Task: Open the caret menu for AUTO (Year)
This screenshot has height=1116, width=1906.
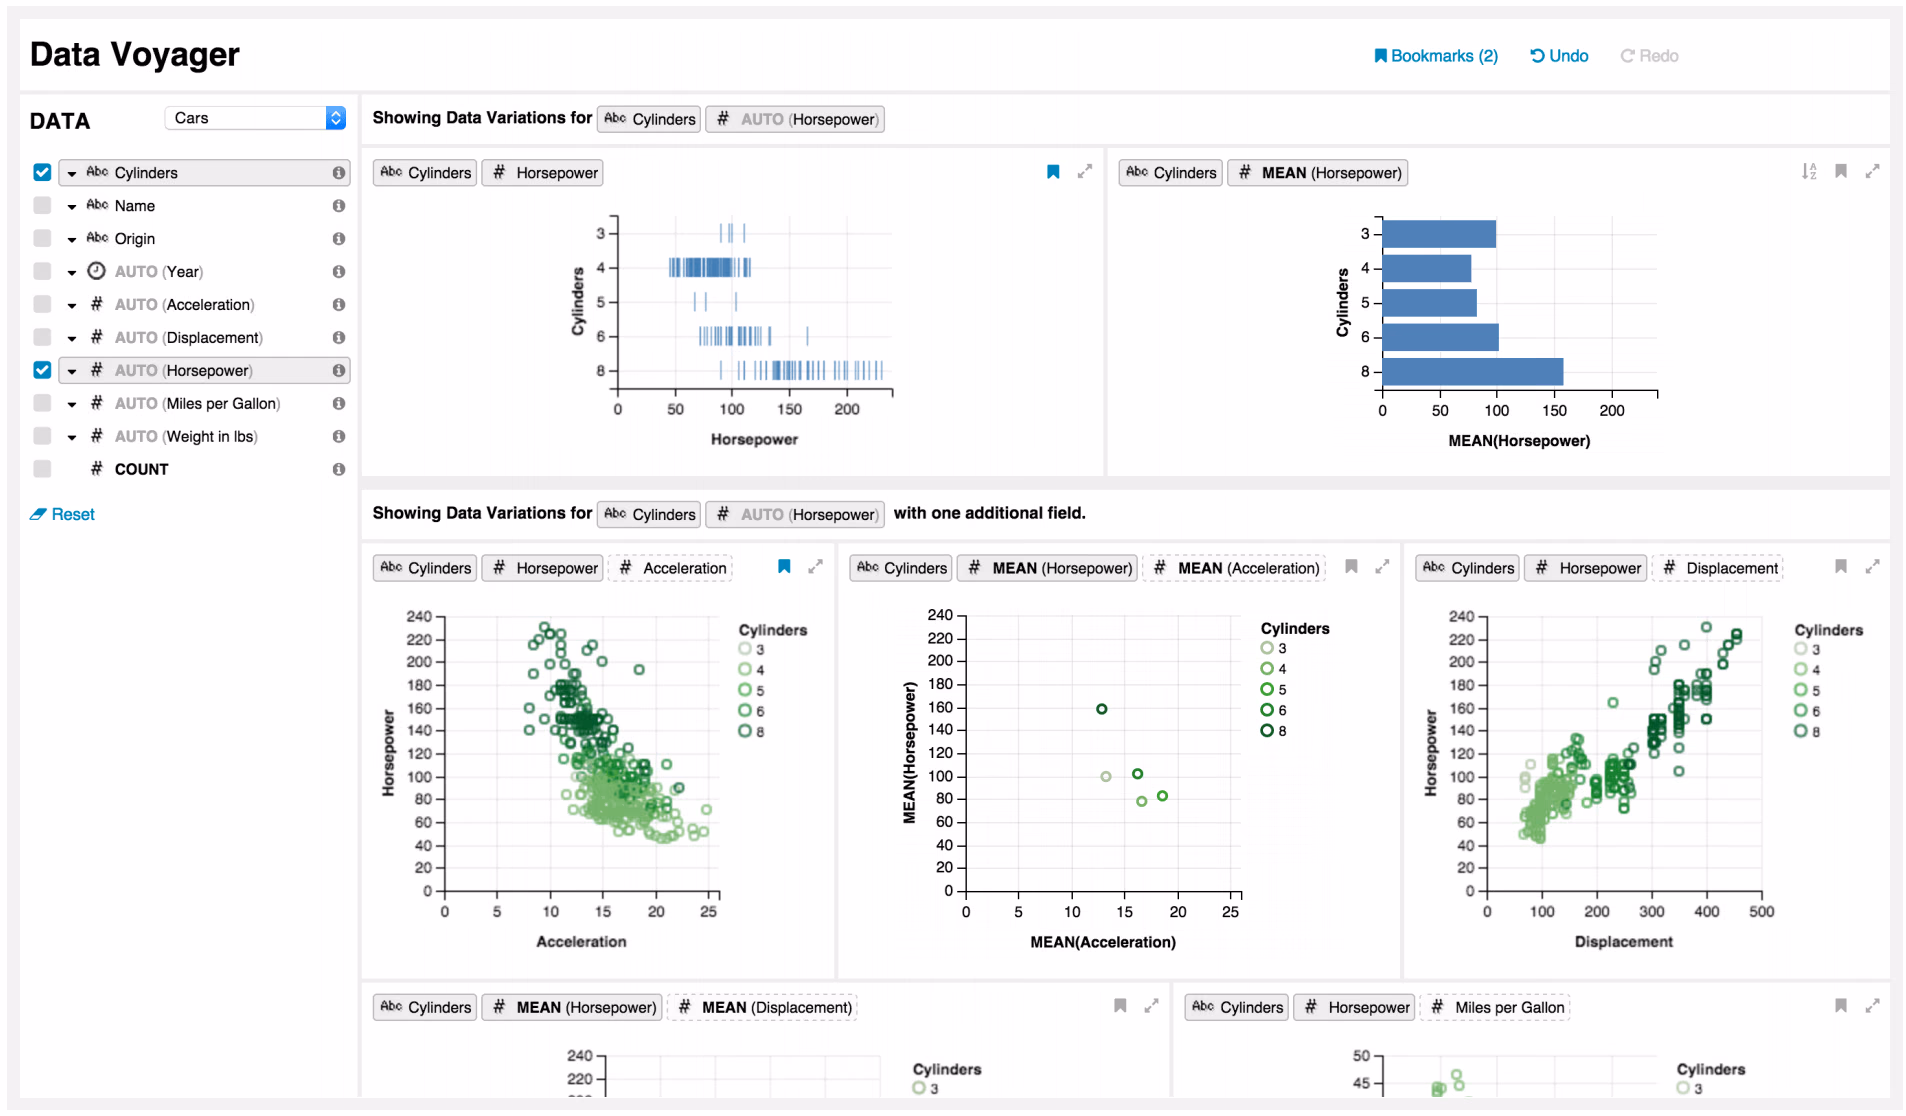Action: (72, 272)
